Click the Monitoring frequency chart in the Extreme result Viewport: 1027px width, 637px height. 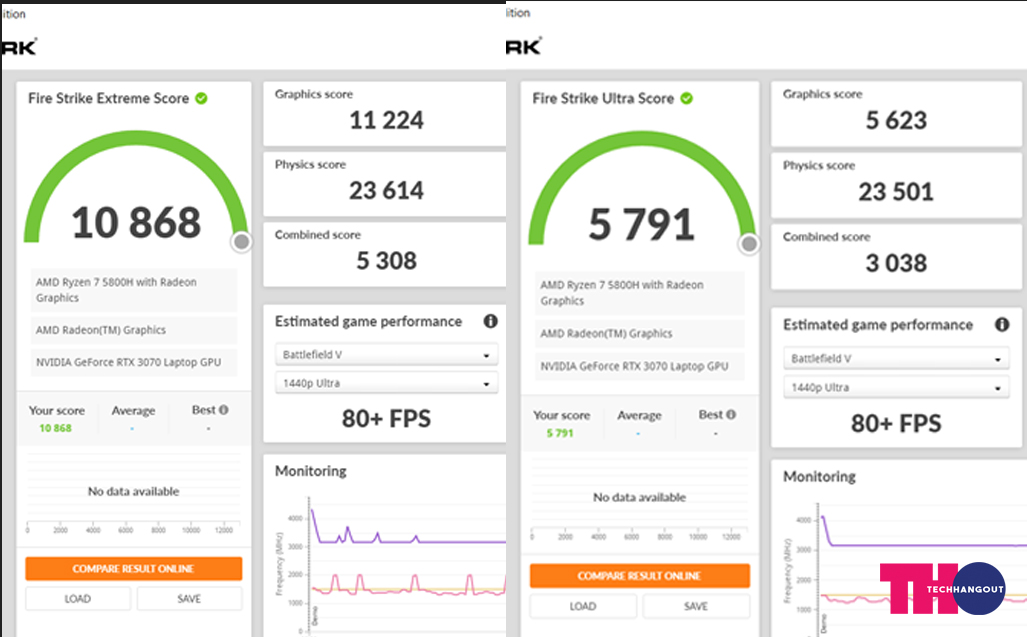[390, 567]
